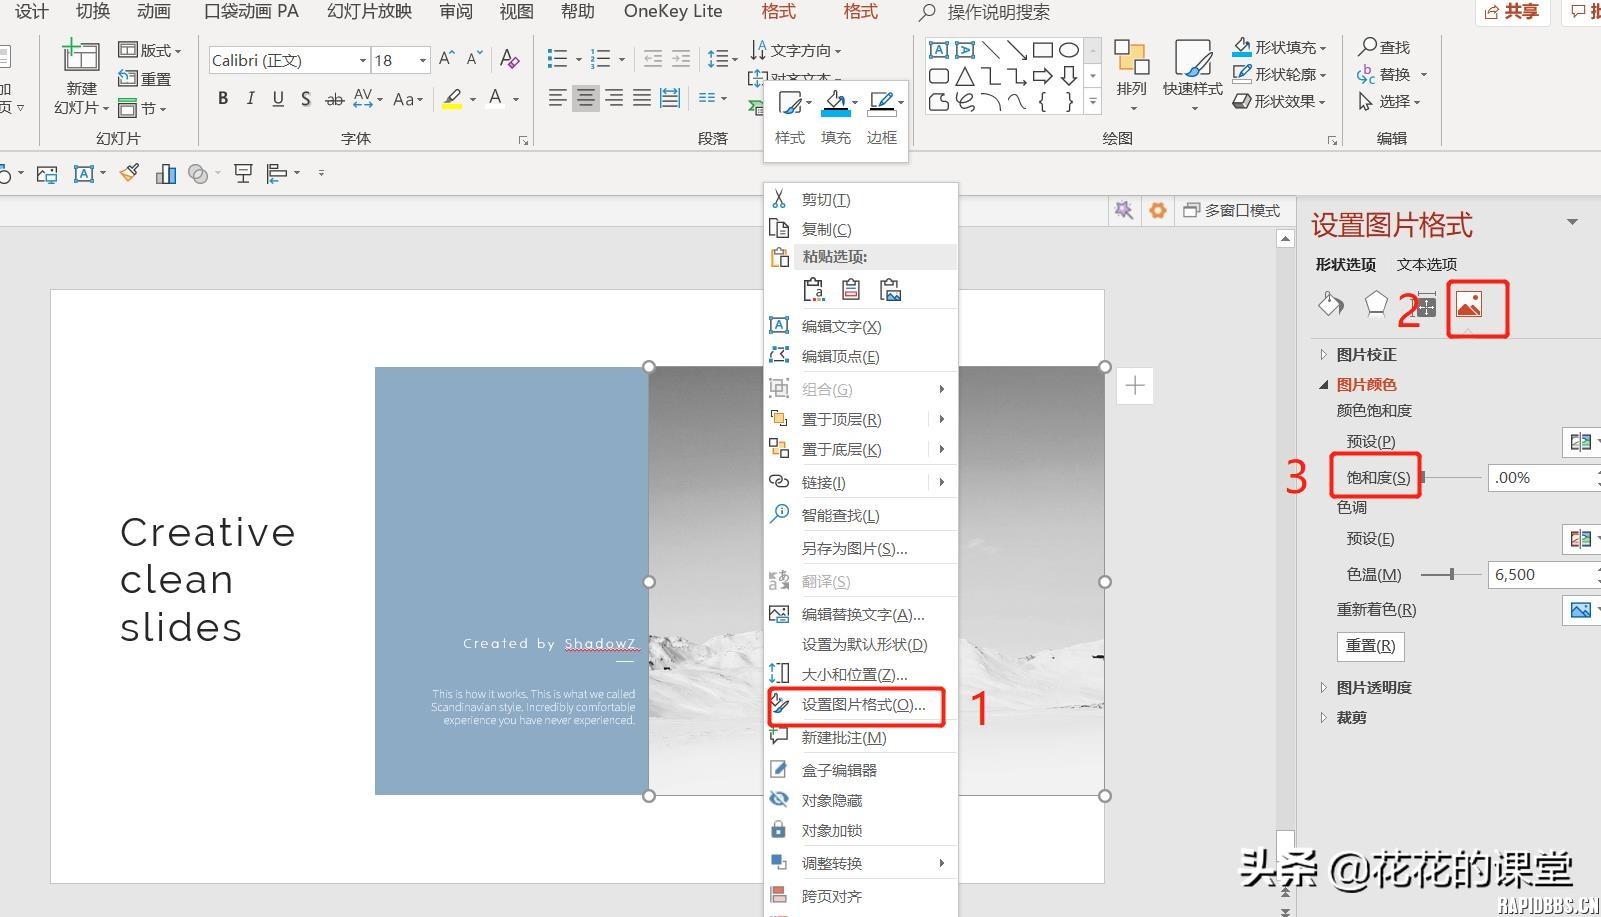This screenshot has height=917, width=1601.
Task: Click the bullets list icon
Action: 557,59
